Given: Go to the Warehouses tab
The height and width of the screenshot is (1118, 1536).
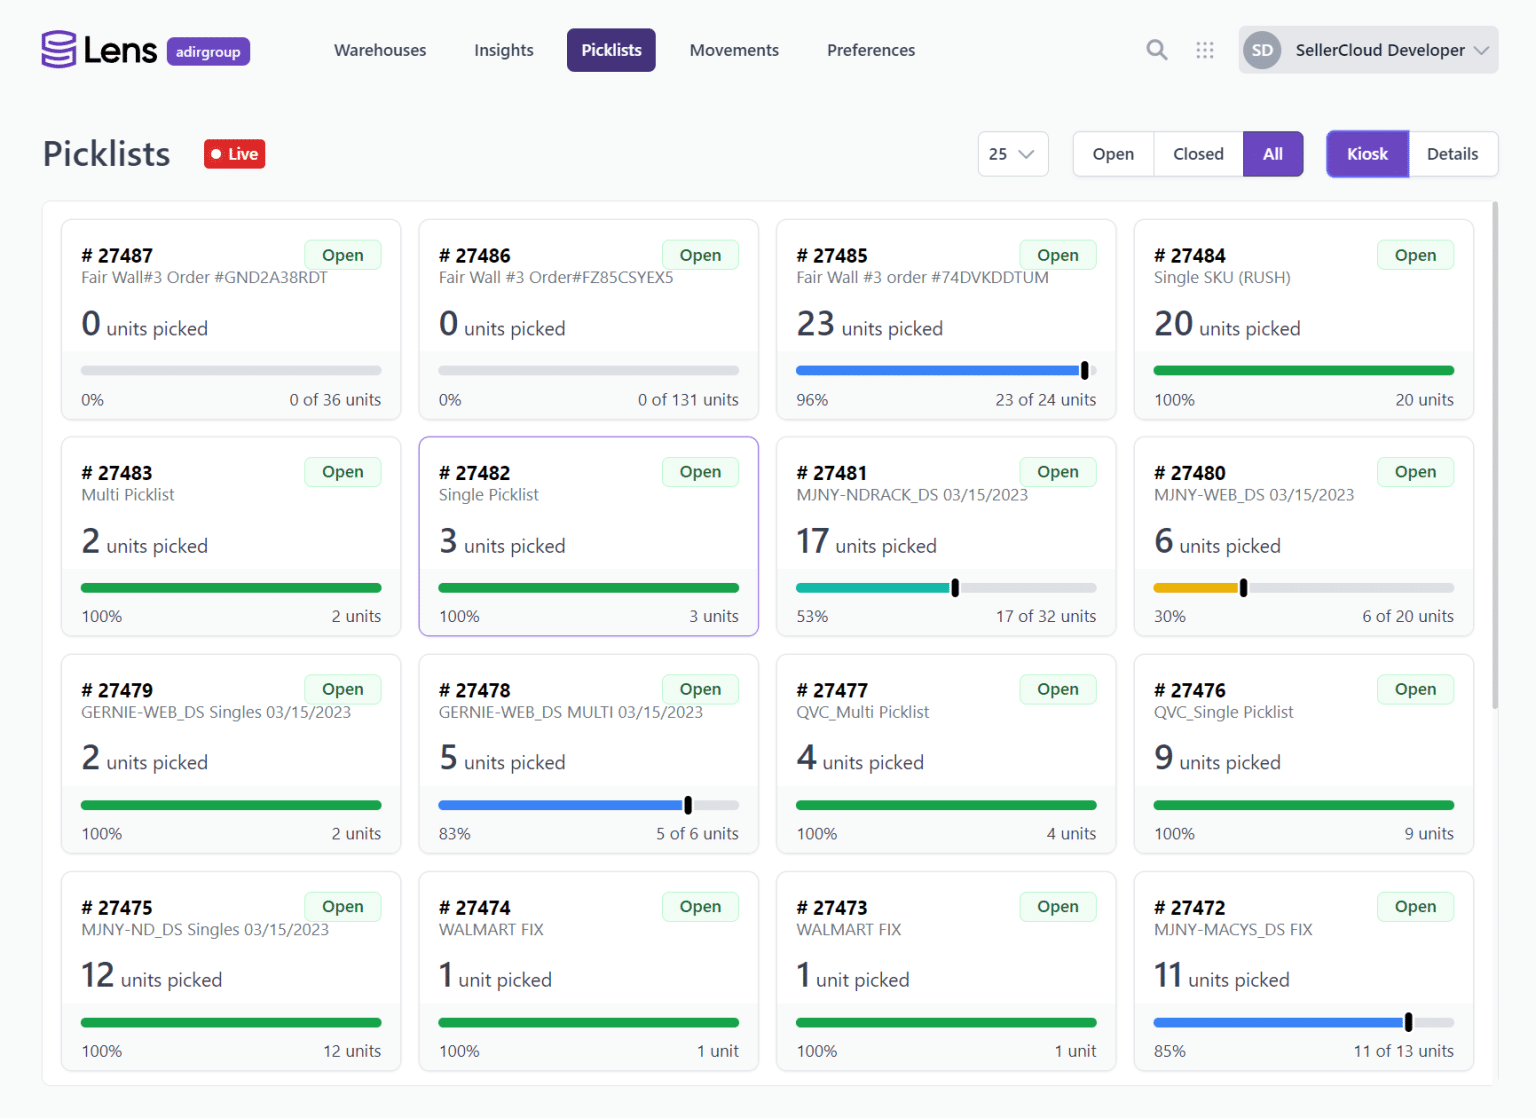Looking at the screenshot, I should [380, 49].
